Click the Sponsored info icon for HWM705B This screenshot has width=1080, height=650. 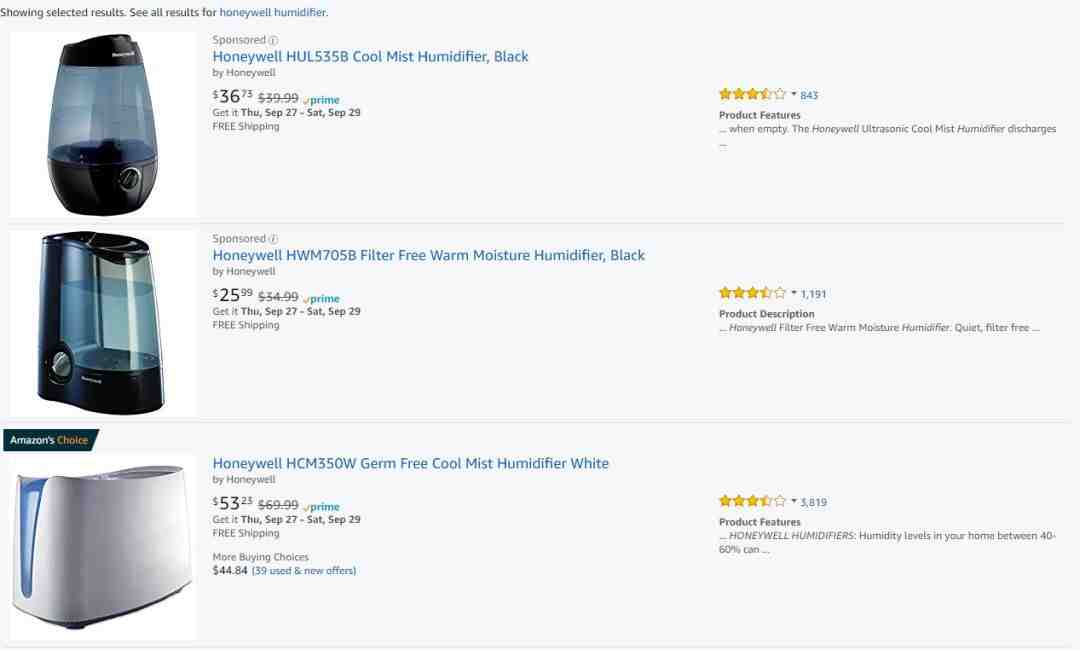coord(273,239)
